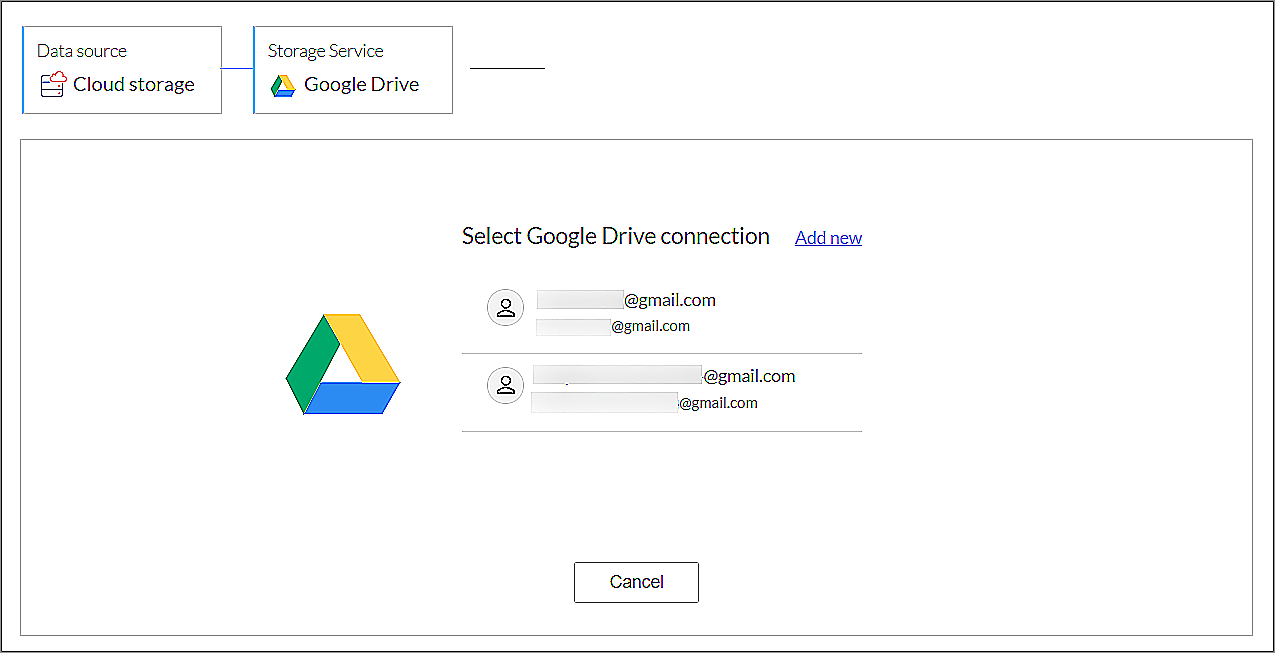Viewport: 1275px width, 653px height.
Task: Select the second Gmail account avatar icon
Action: 505,385
